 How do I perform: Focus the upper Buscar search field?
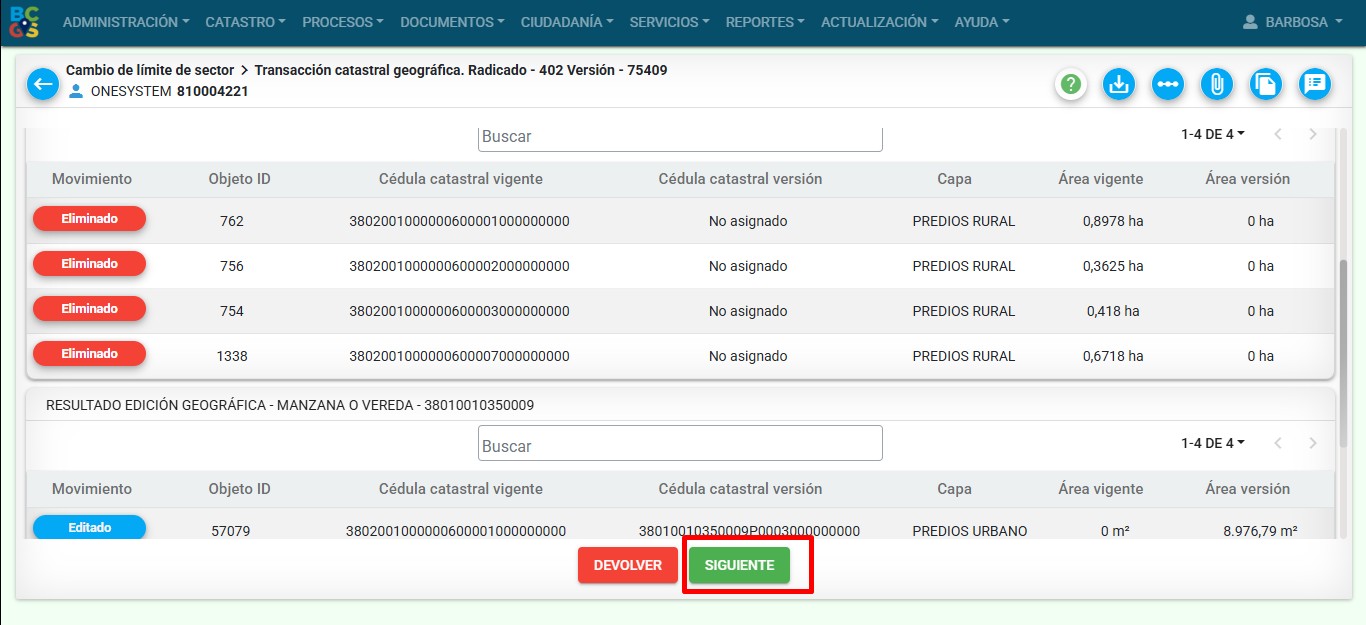[680, 137]
